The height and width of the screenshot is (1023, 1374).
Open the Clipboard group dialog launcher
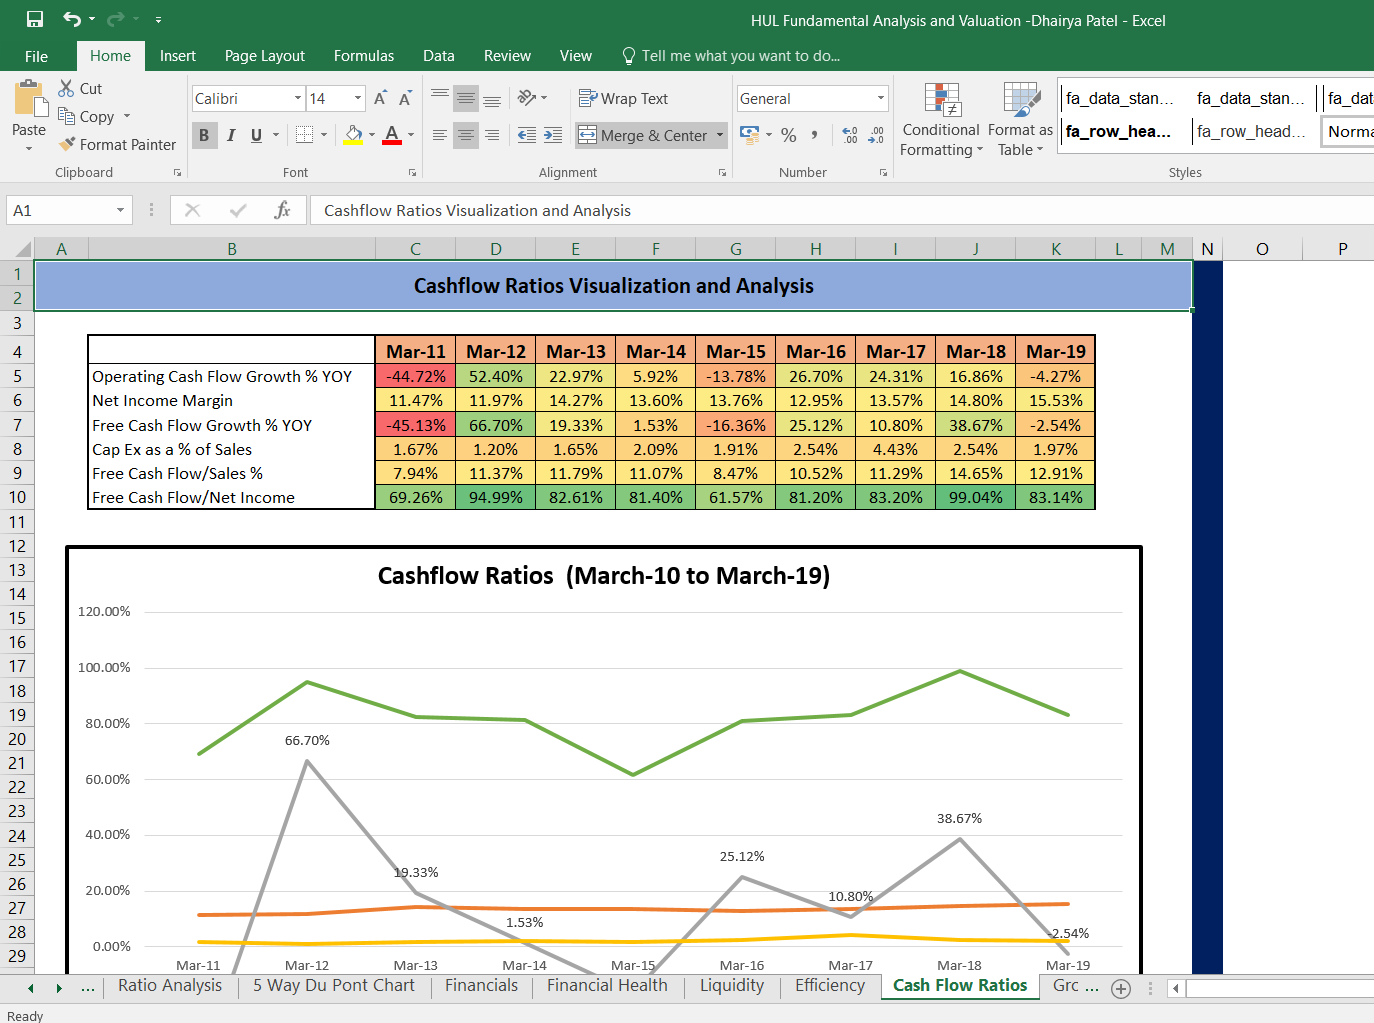click(177, 173)
